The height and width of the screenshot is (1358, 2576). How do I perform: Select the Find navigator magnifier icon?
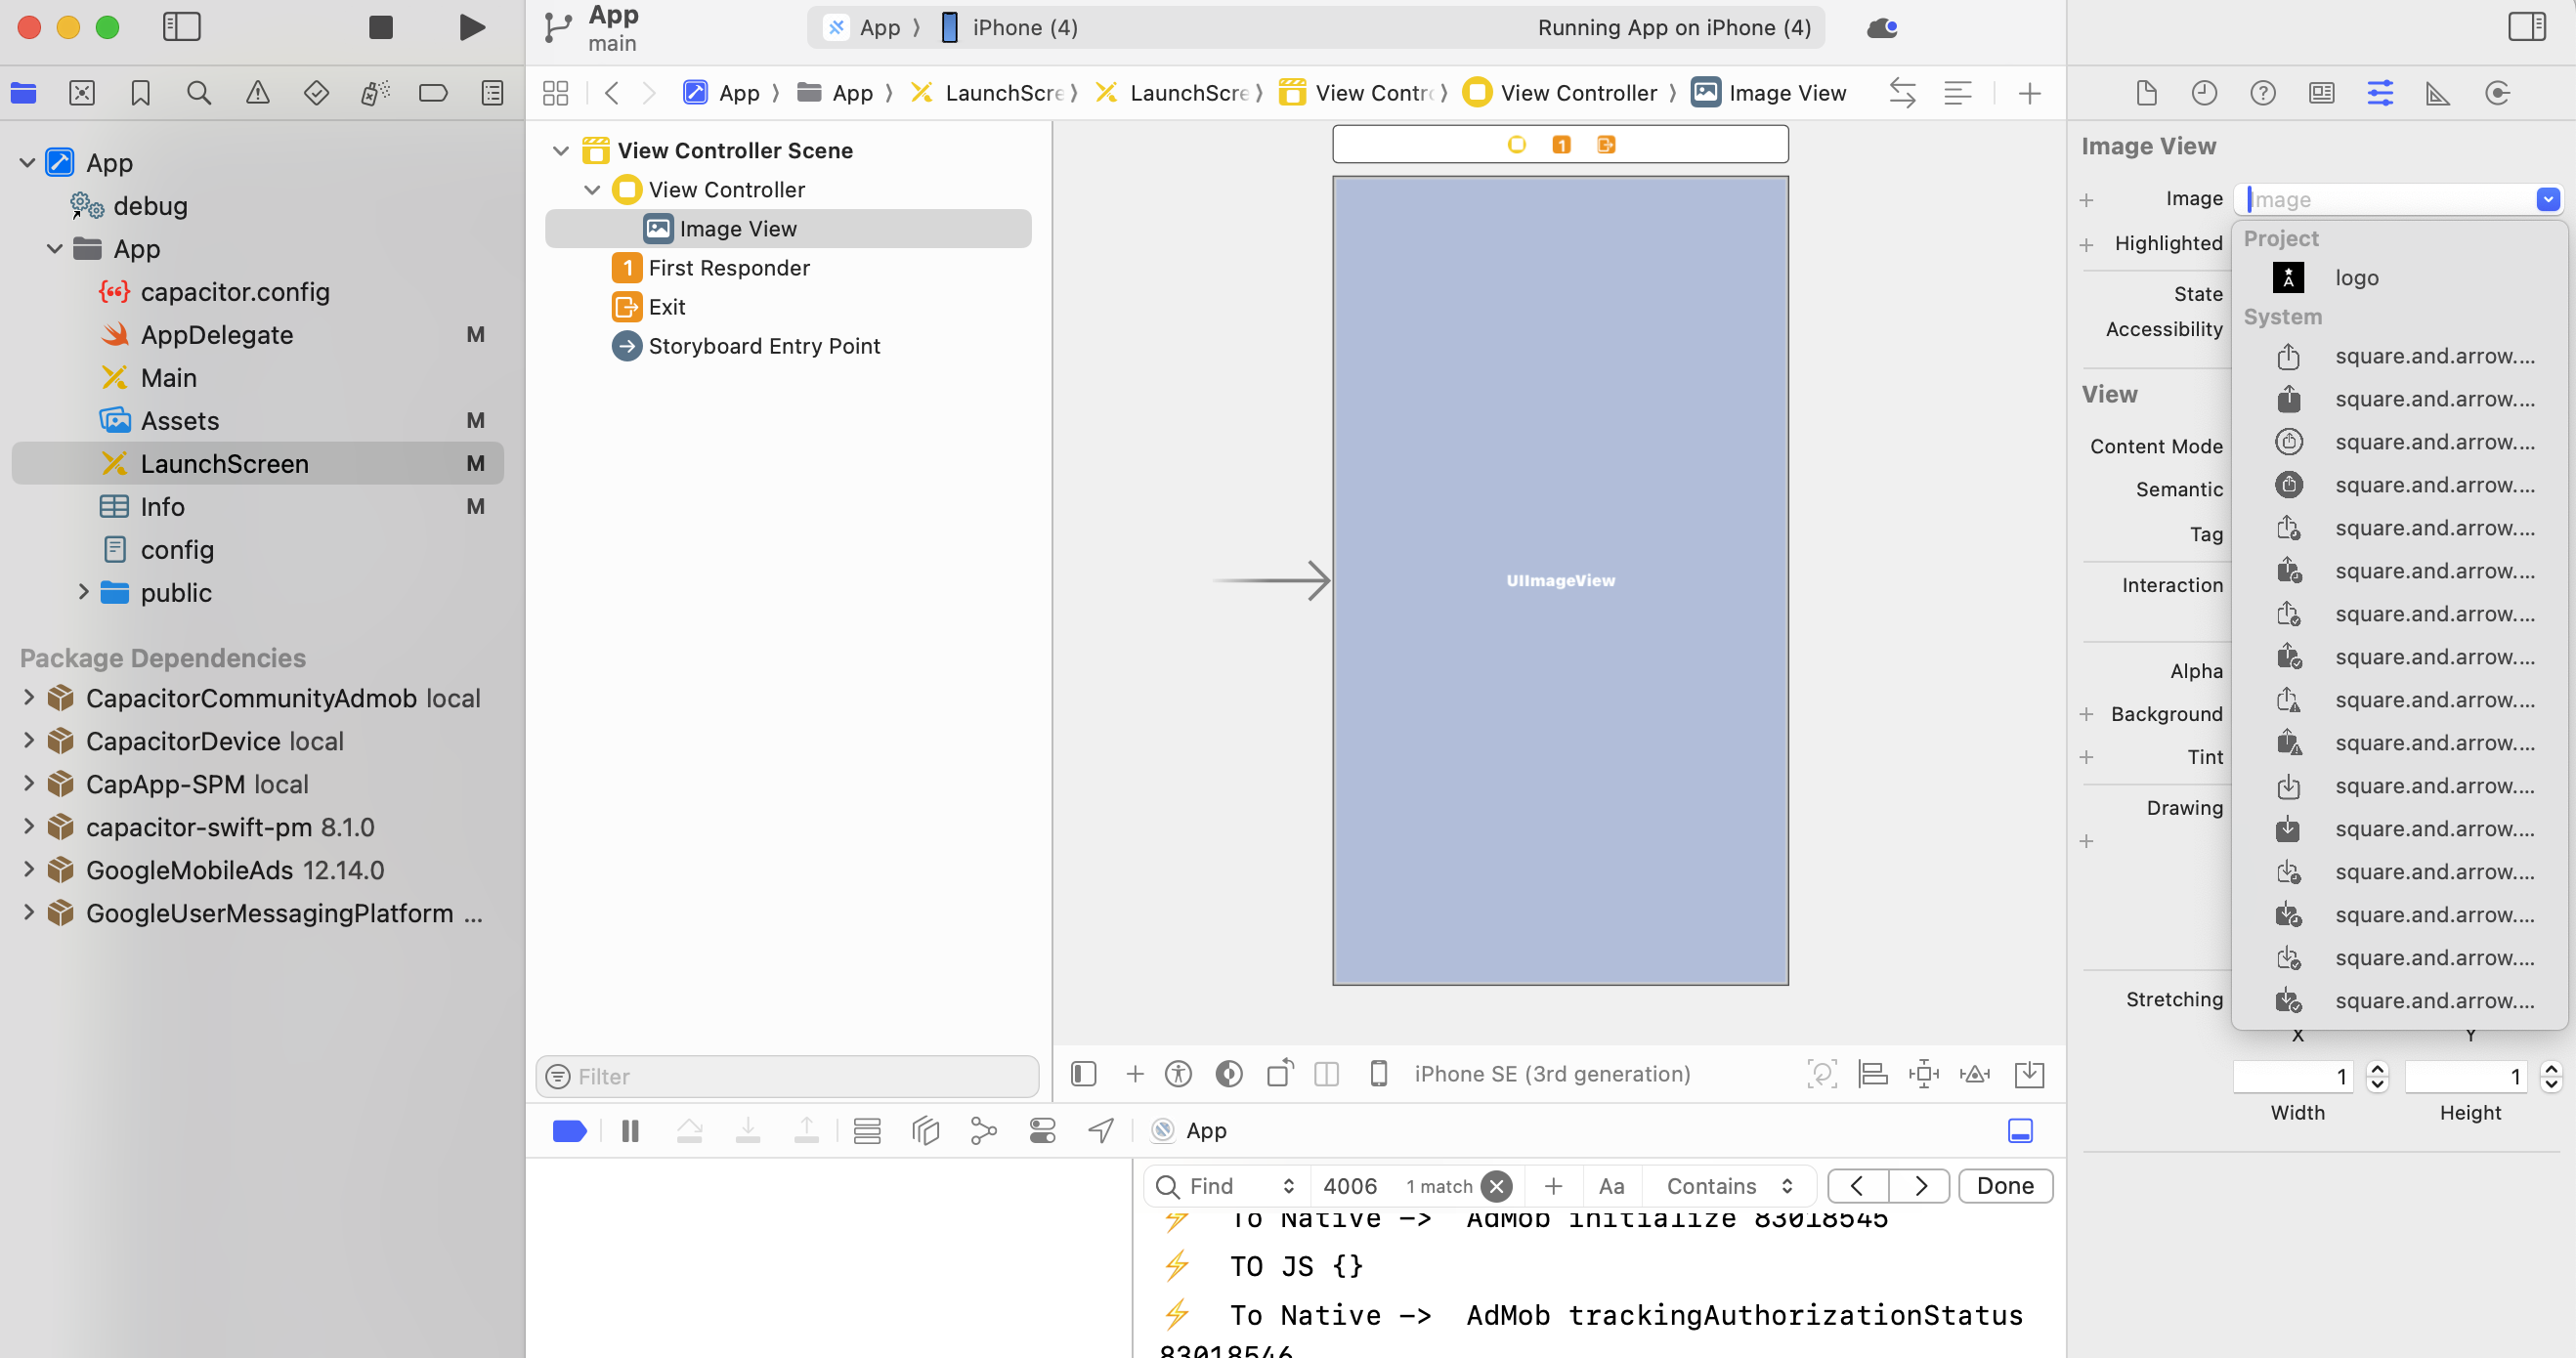tap(199, 93)
